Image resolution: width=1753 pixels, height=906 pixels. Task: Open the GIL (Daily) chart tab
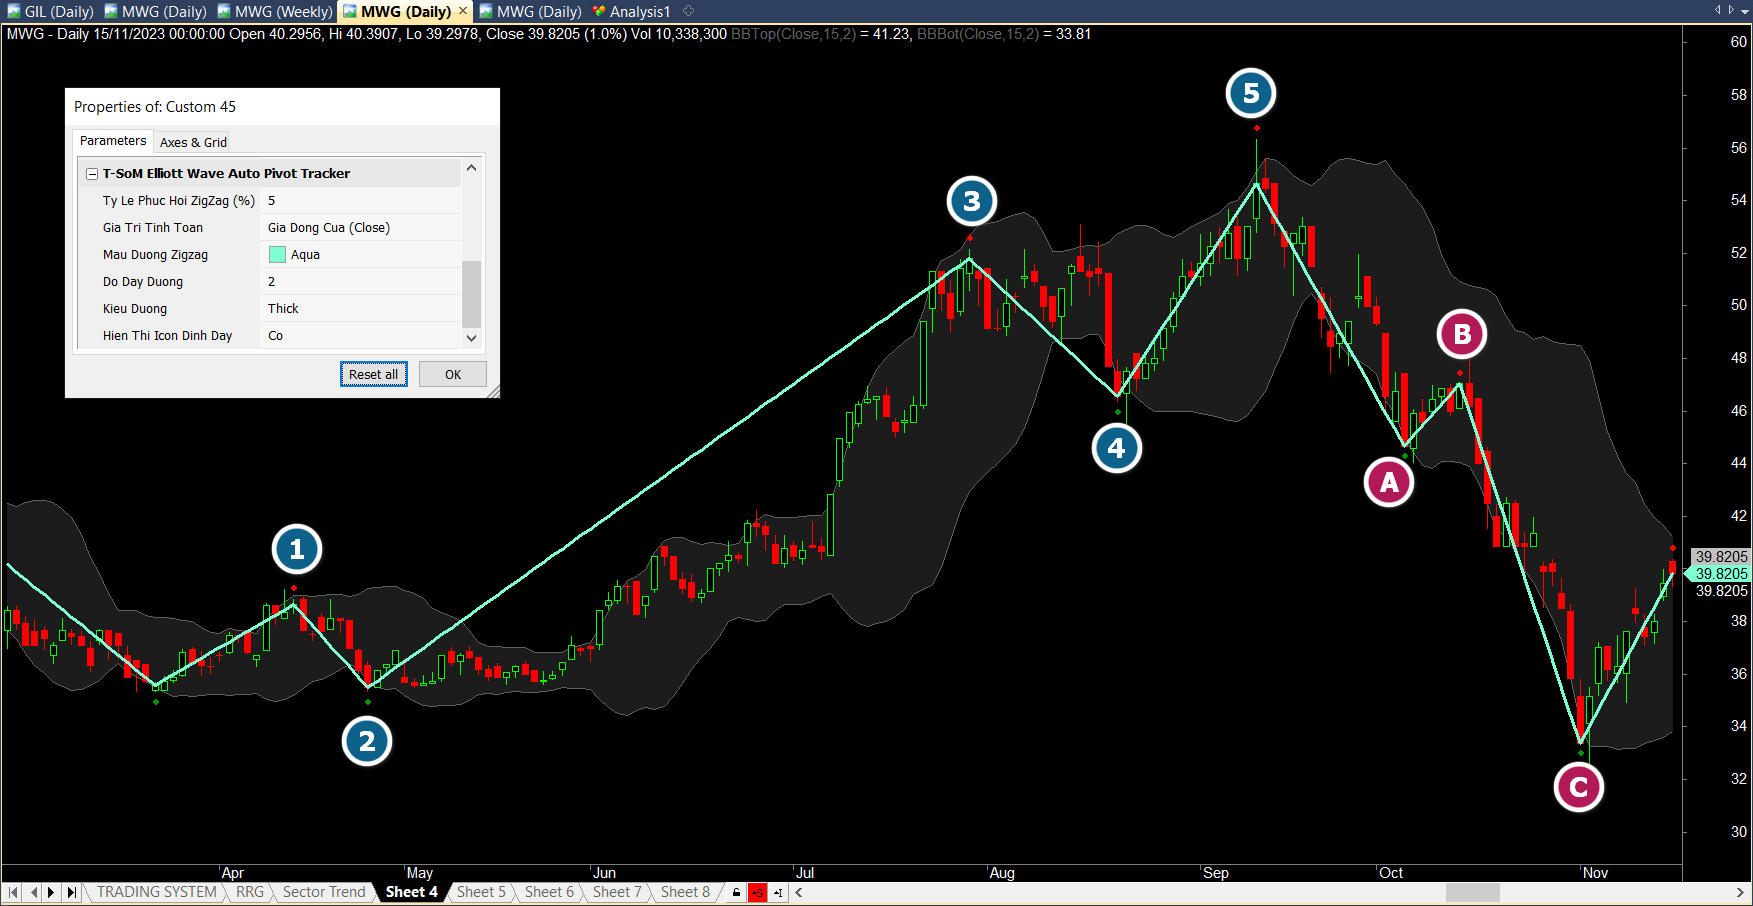(51, 11)
